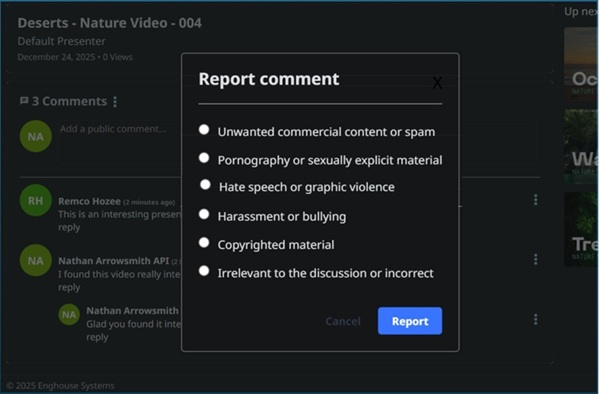Choose Hate speech or graphic violence
The height and width of the screenshot is (394, 600).
coord(205,185)
